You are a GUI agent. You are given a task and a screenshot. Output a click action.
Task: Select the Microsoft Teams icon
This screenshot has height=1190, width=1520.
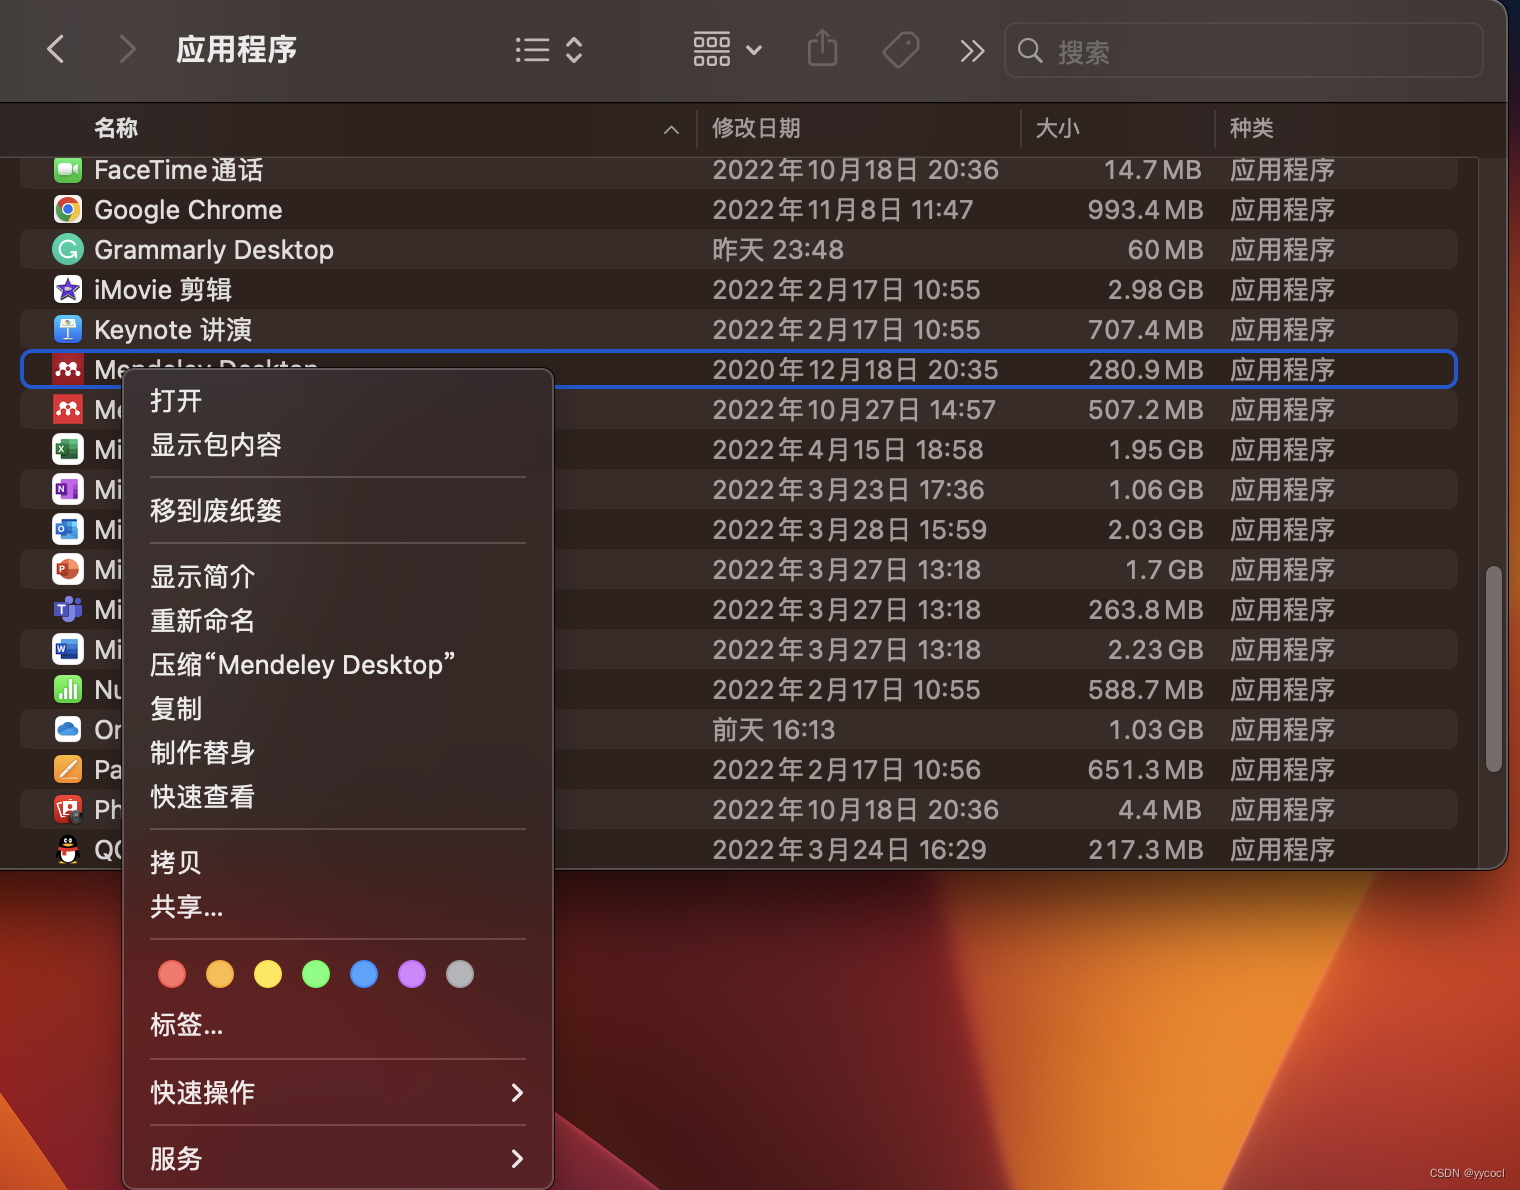pyautogui.click(x=68, y=610)
